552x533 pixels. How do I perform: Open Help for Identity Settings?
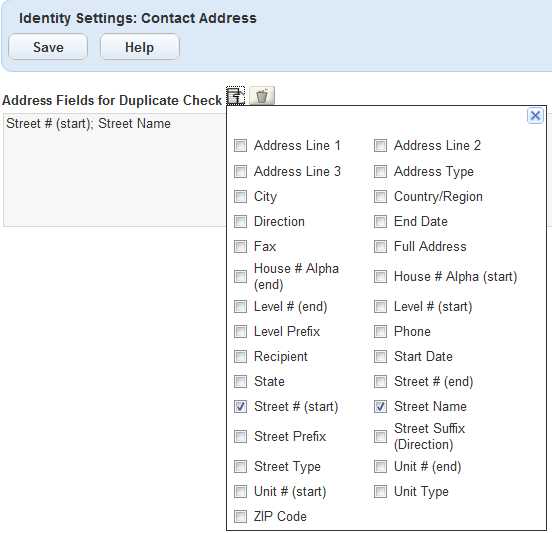[140, 47]
